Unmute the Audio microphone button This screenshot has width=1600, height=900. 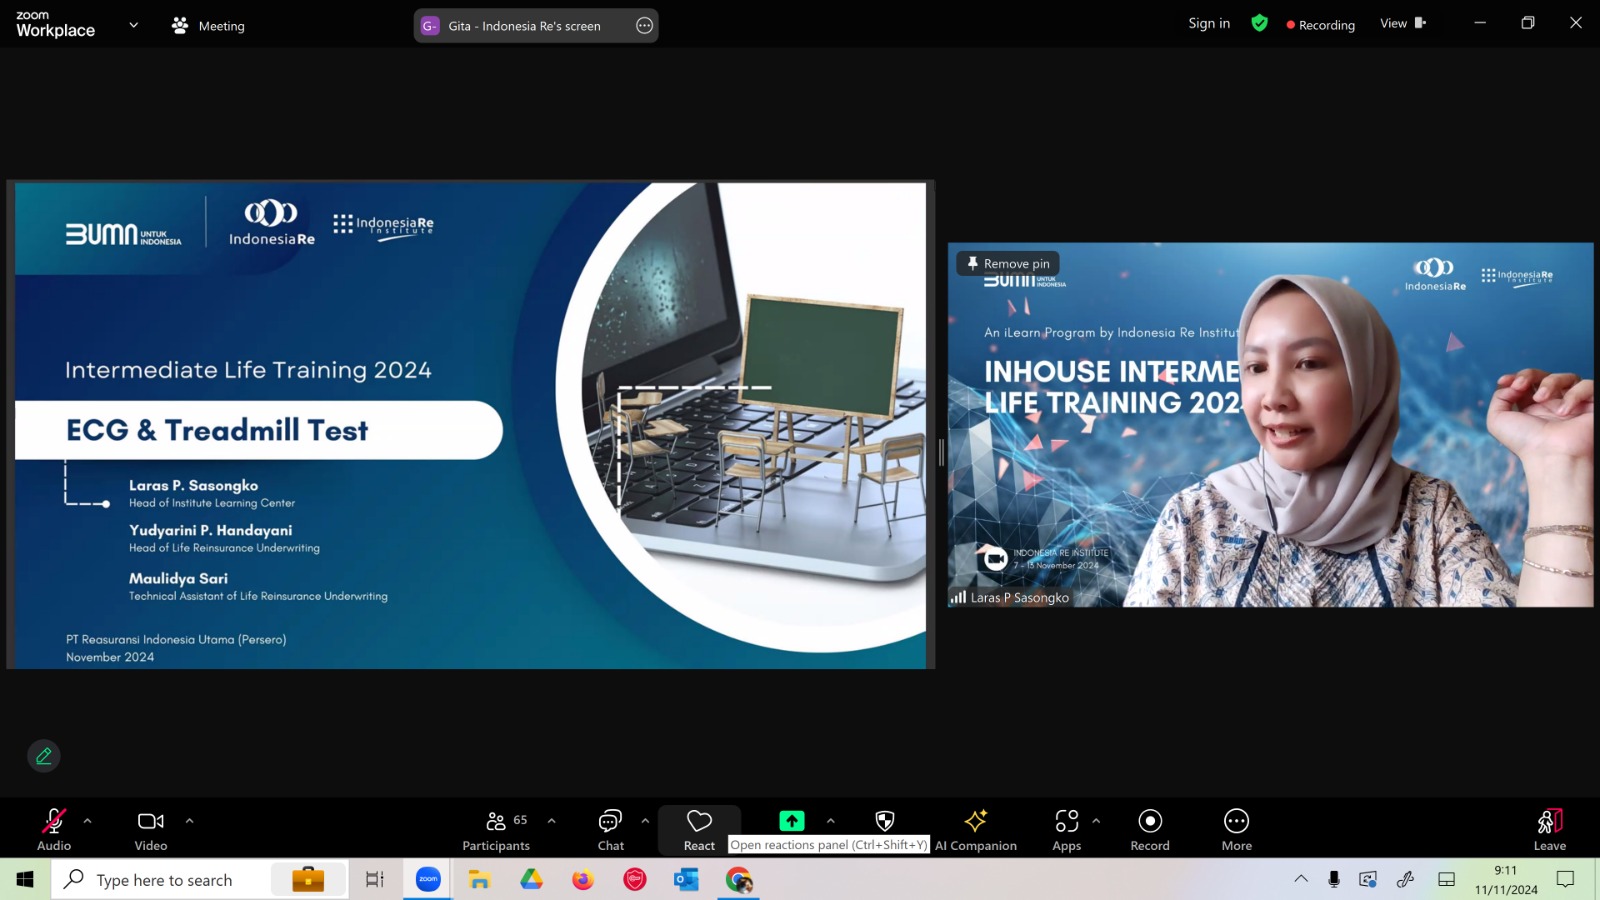[54, 830]
